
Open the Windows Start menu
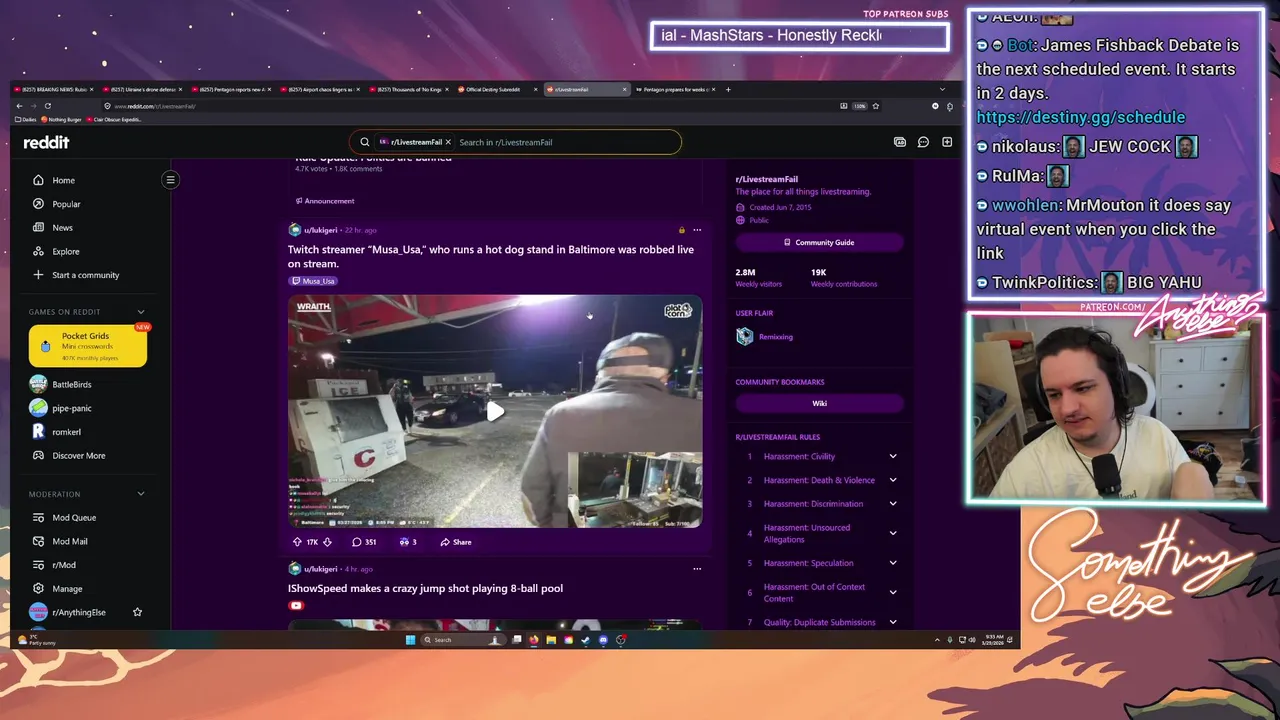[410, 640]
